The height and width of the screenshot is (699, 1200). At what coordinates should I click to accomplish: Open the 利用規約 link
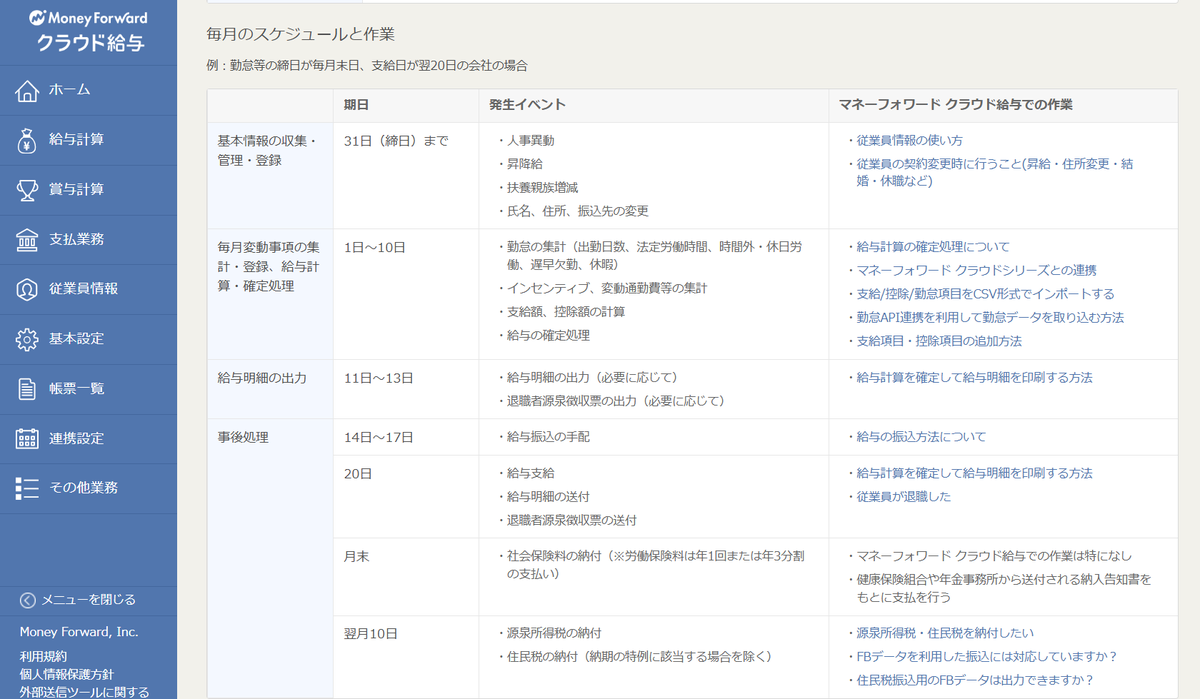click(x=44, y=657)
